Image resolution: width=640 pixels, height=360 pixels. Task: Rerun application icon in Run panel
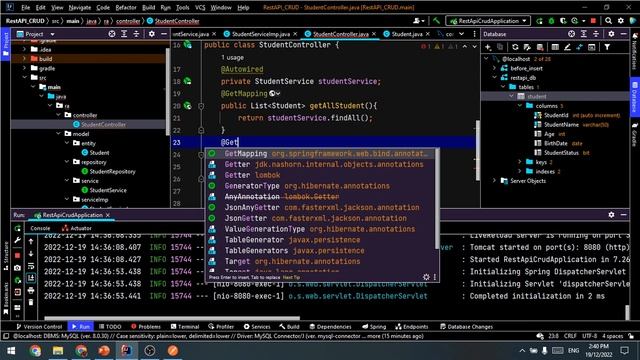click(x=18, y=228)
